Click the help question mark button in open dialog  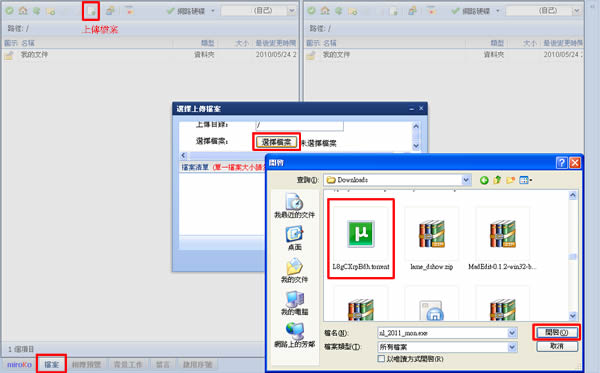(x=561, y=163)
